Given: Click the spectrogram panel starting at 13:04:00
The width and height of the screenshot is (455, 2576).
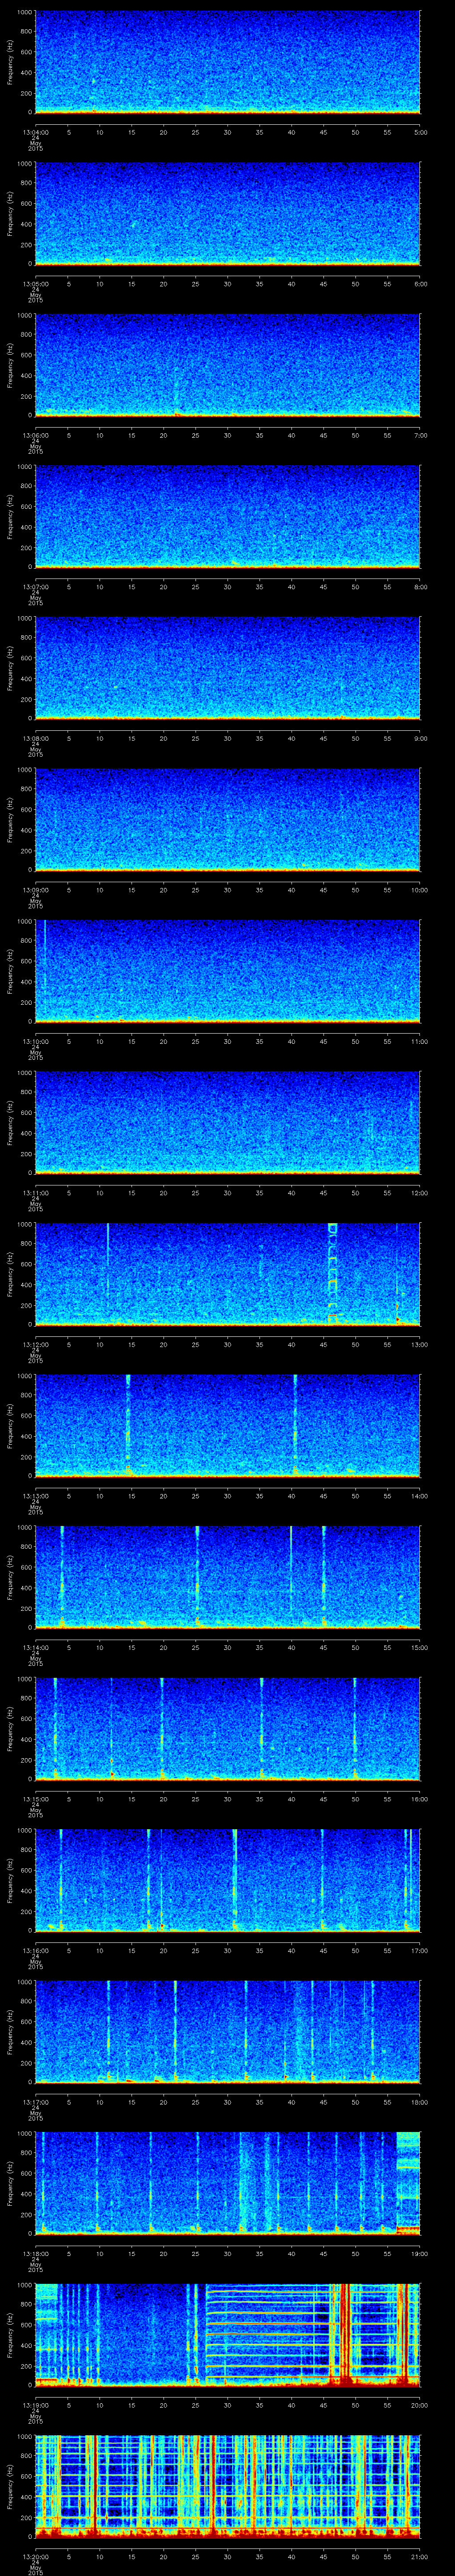Looking at the screenshot, I should 228,63.
